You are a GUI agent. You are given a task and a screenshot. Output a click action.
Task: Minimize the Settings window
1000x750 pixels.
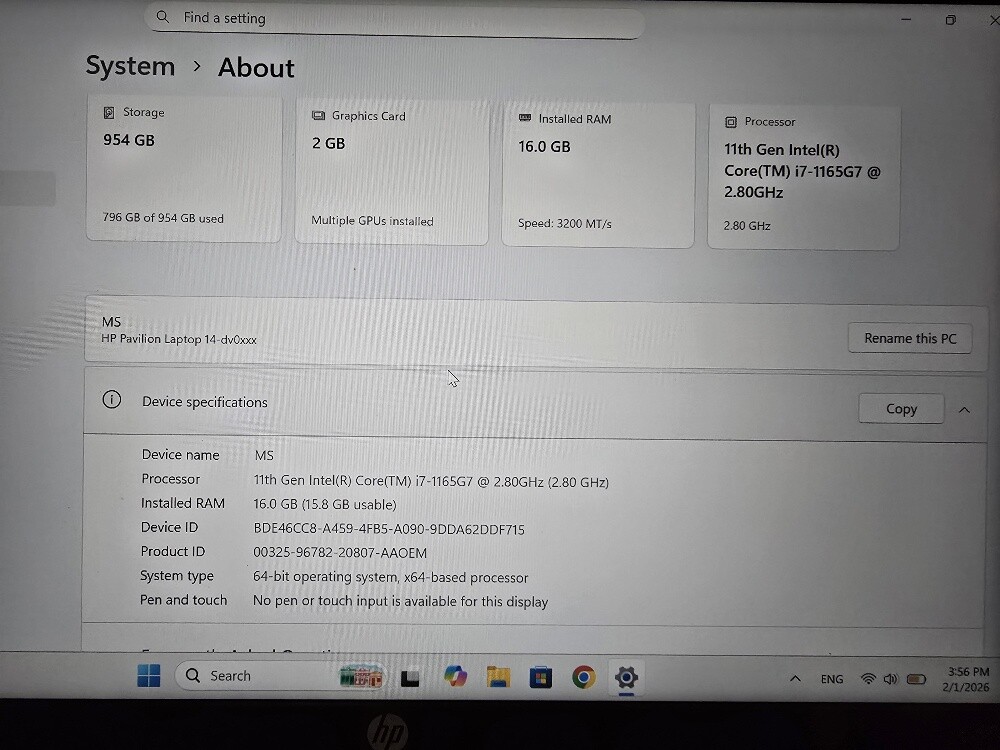[x=906, y=20]
